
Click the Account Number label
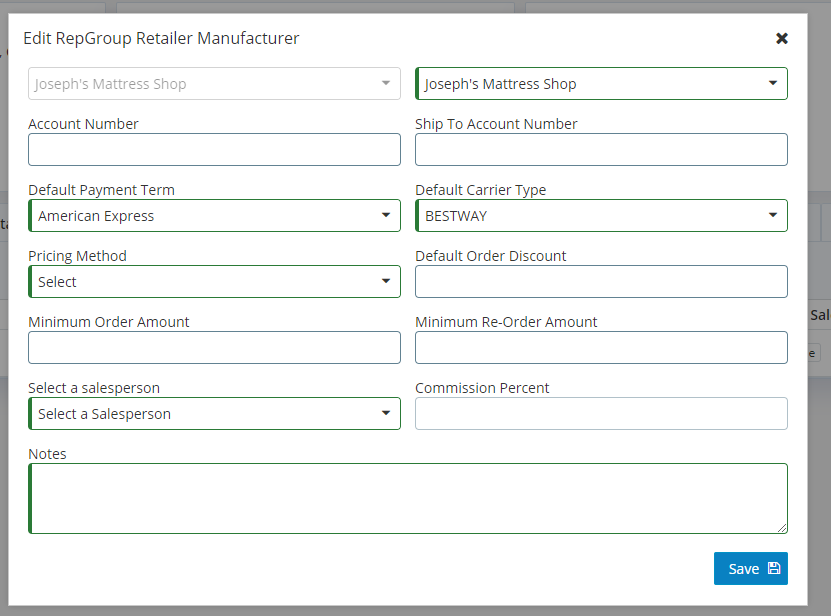(x=83, y=124)
